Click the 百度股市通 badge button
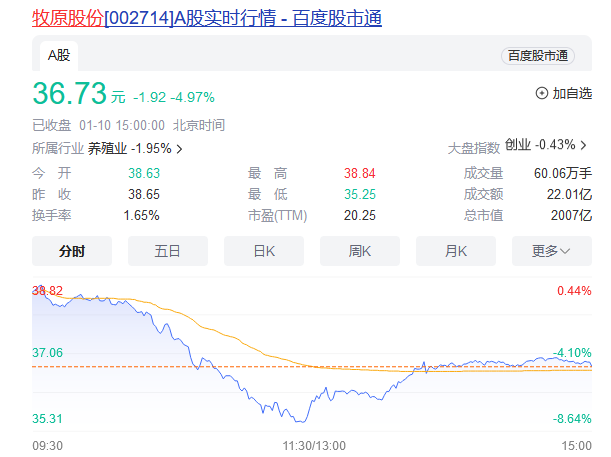 click(x=538, y=56)
